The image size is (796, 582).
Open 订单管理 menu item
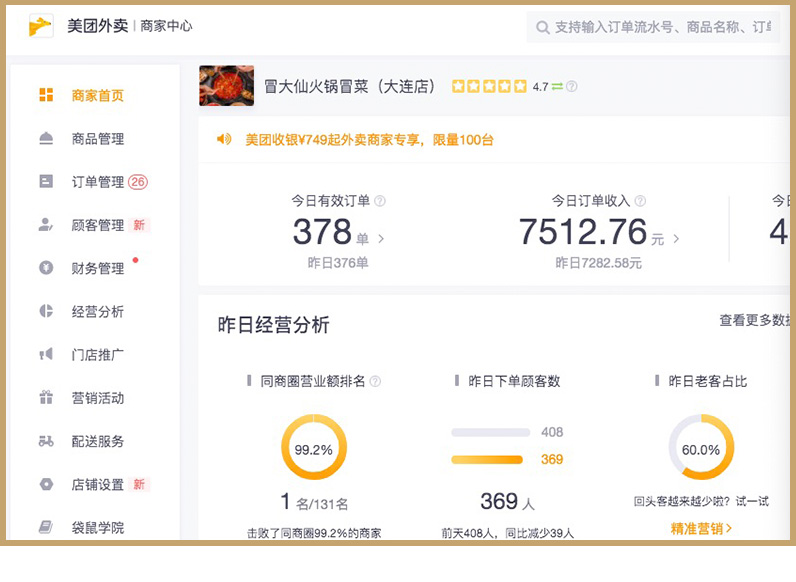(x=98, y=182)
